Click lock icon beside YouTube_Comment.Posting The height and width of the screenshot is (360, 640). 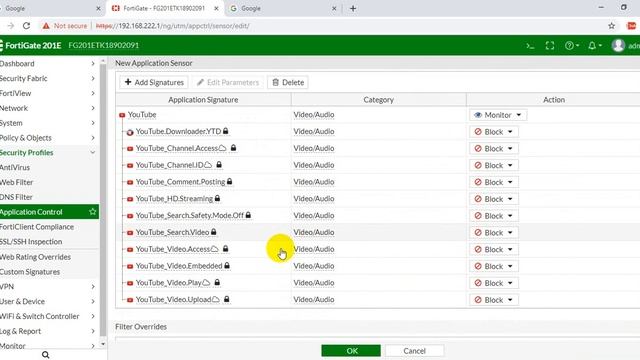[x=229, y=181]
